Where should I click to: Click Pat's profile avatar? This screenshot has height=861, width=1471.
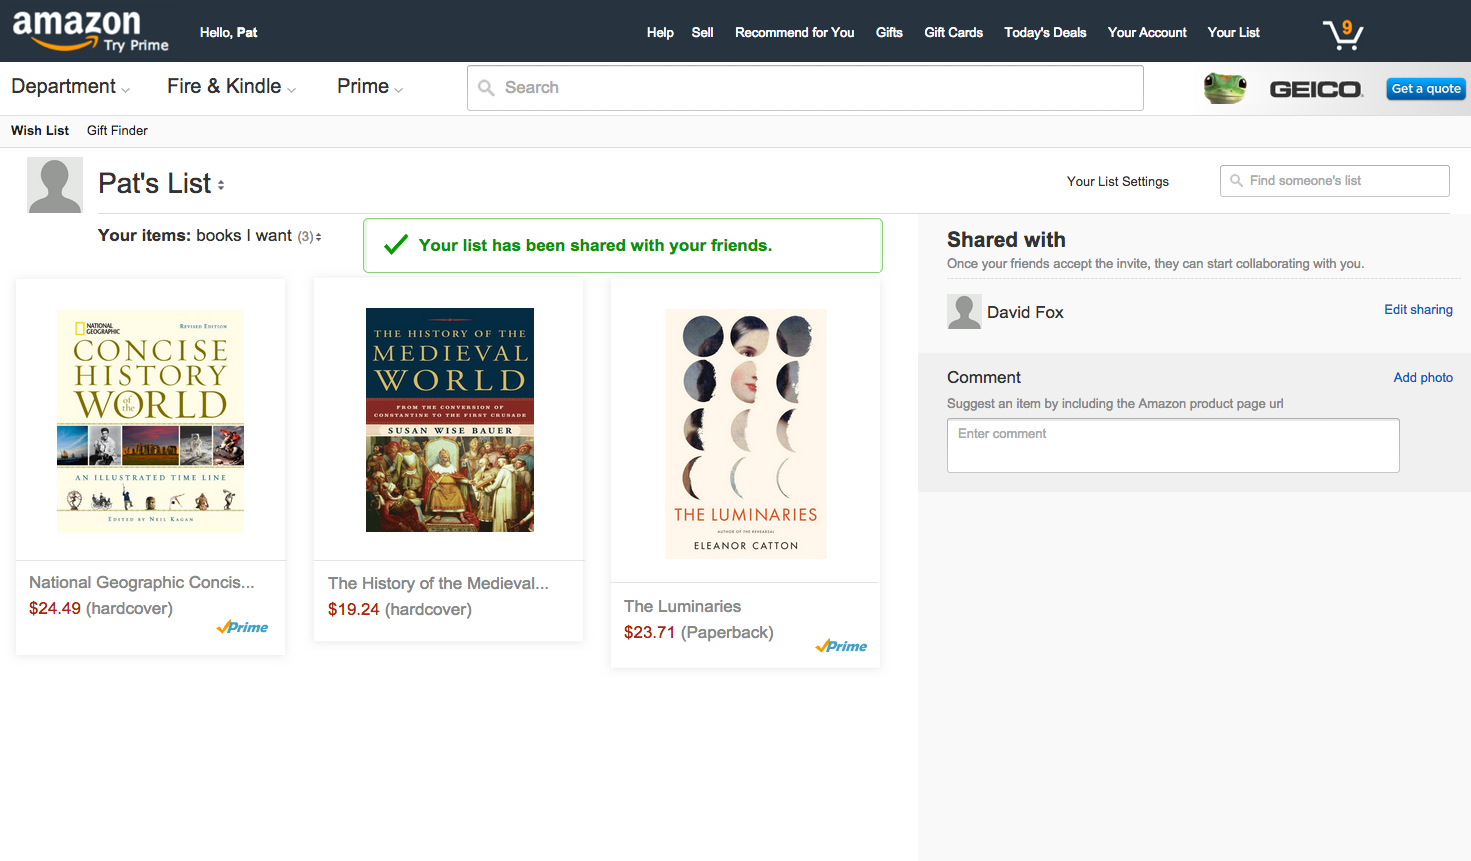[55, 185]
